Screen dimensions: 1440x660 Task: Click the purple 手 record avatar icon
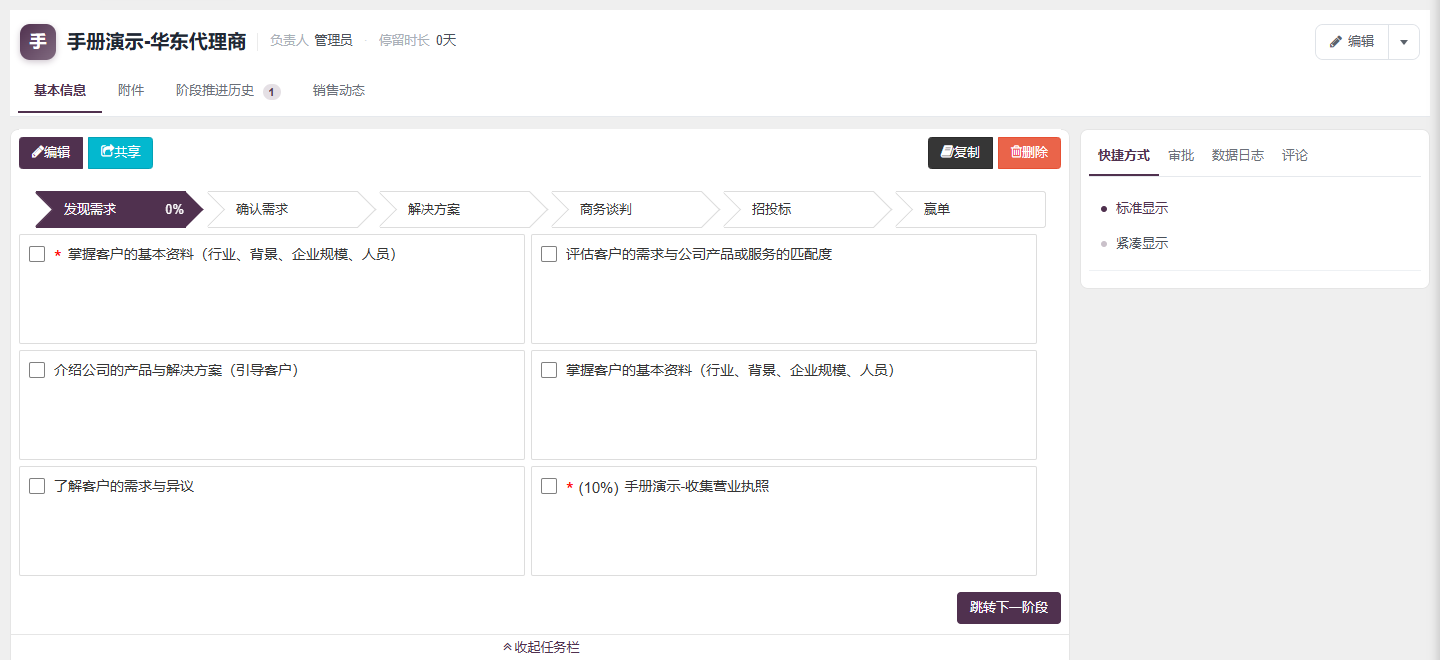[x=38, y=42]
